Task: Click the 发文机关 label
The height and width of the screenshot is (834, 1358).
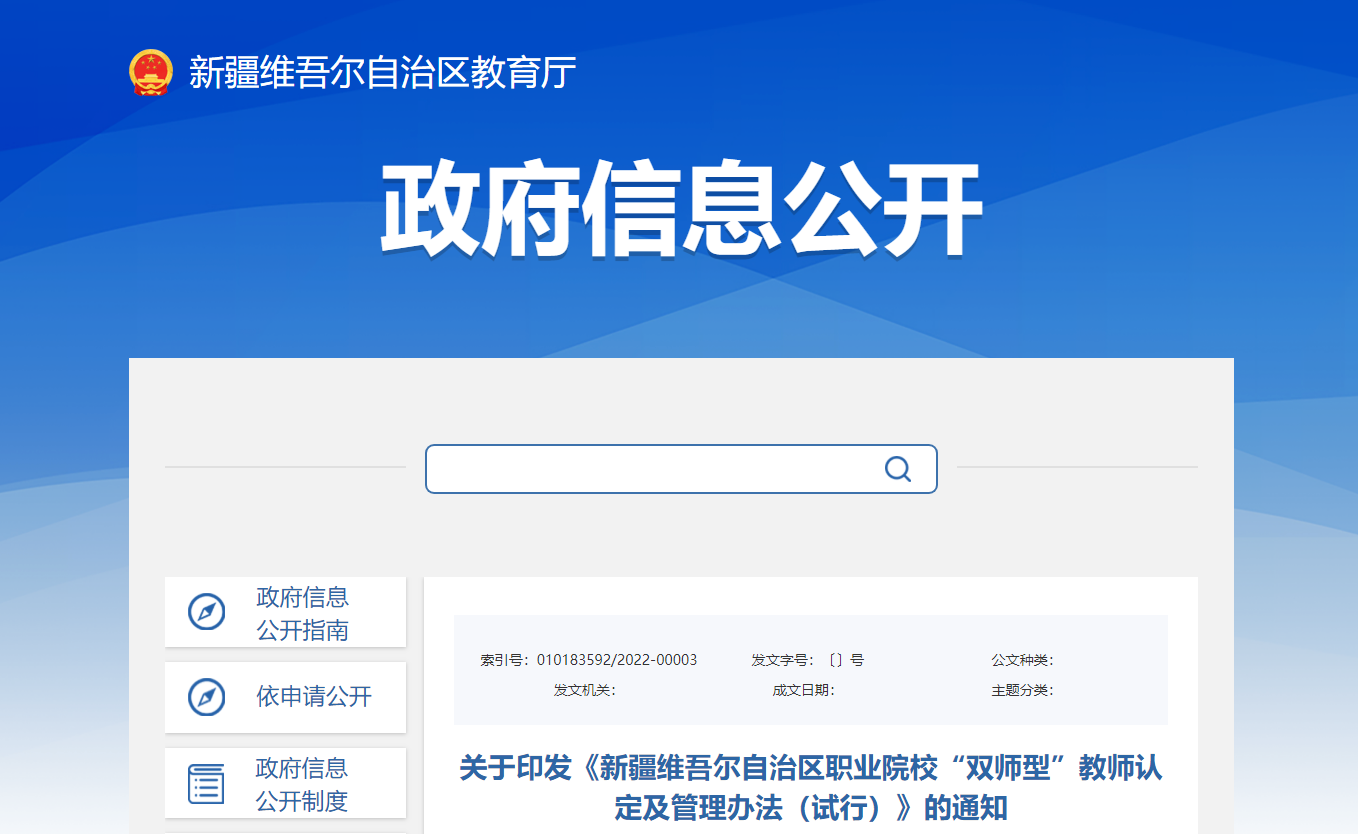Action: pyautogui.click(x=585, y=690)
